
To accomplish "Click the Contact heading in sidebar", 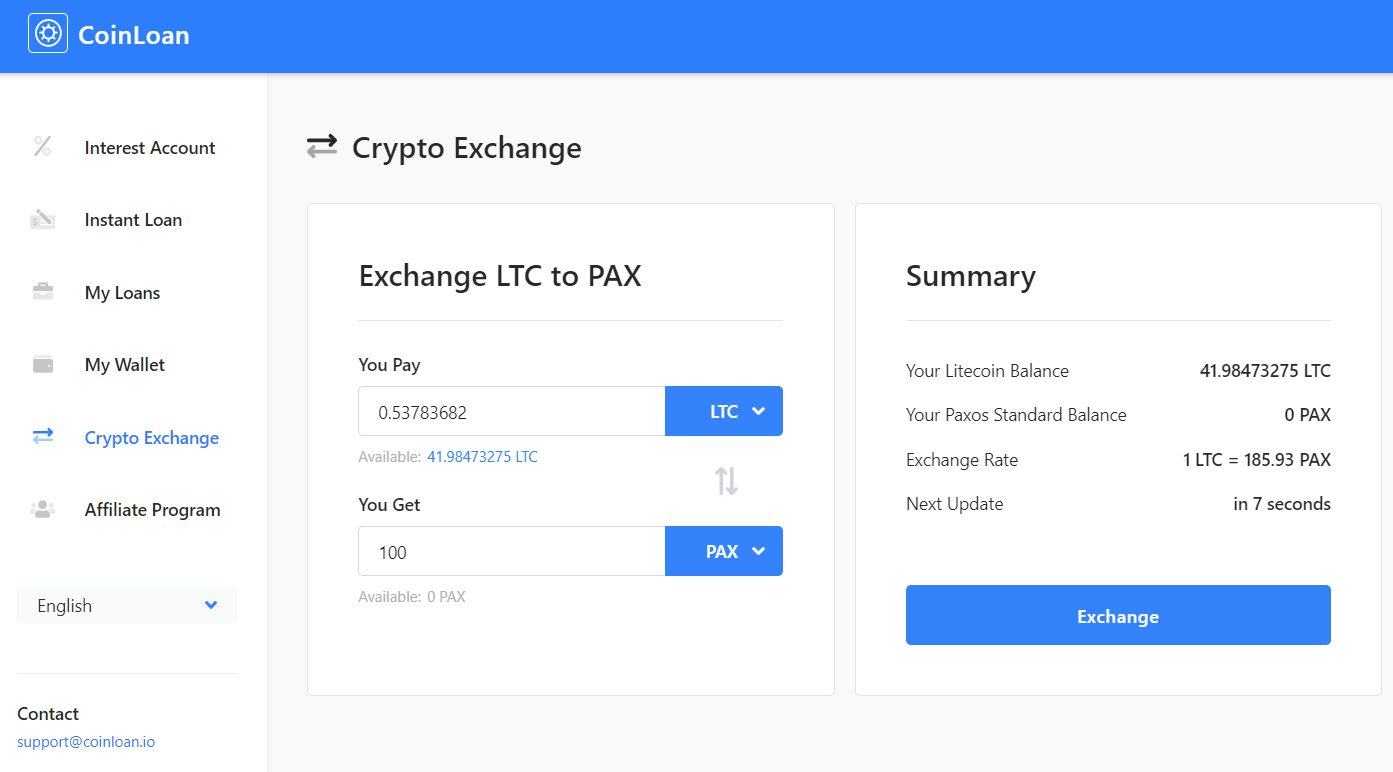I will [48, 714].
